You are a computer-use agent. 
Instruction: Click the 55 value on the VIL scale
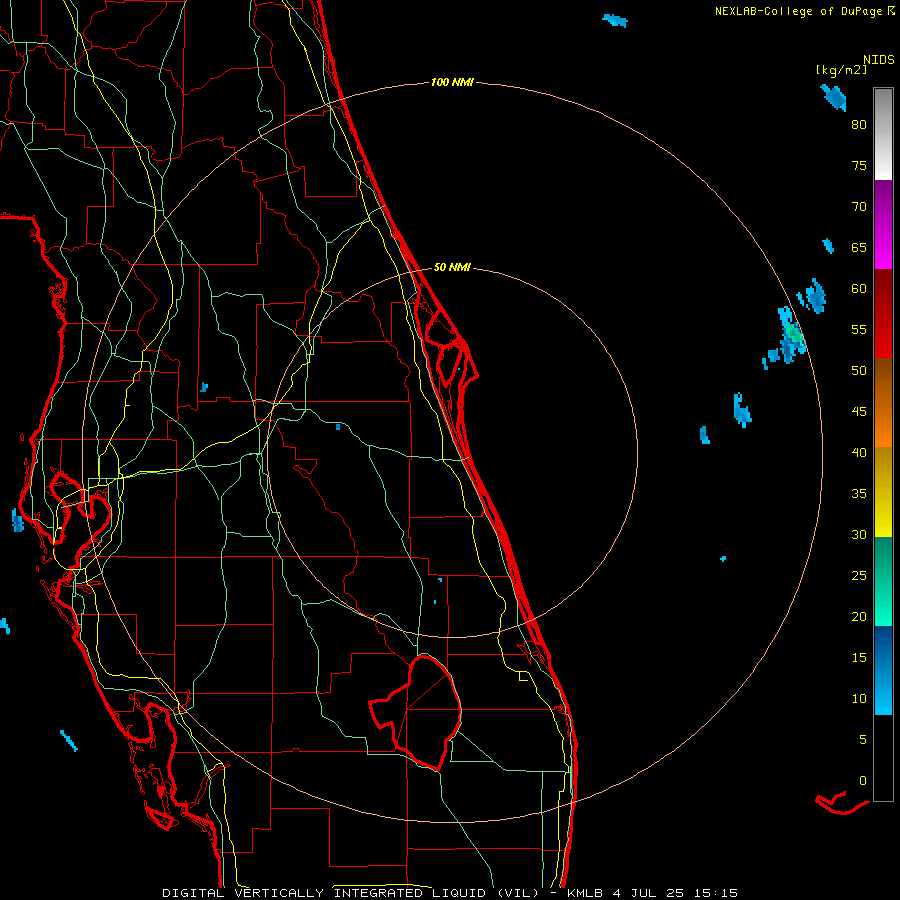[859, 329]
